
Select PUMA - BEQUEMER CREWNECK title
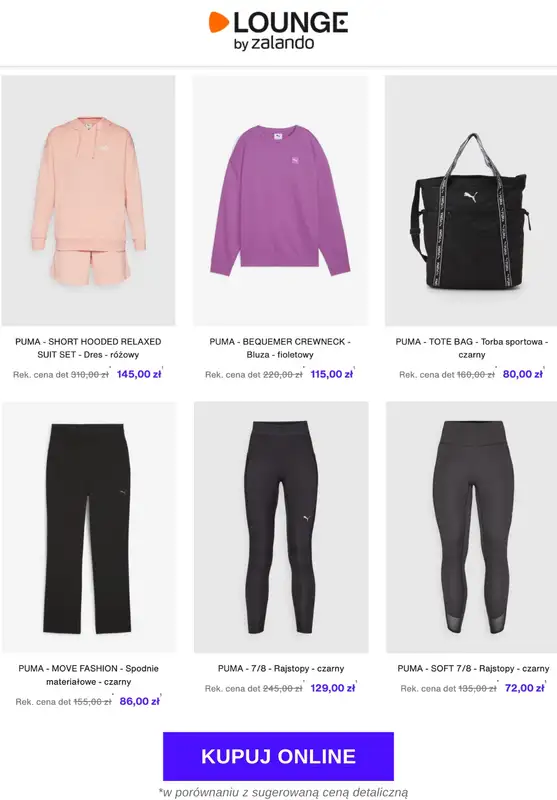point(280,348)
